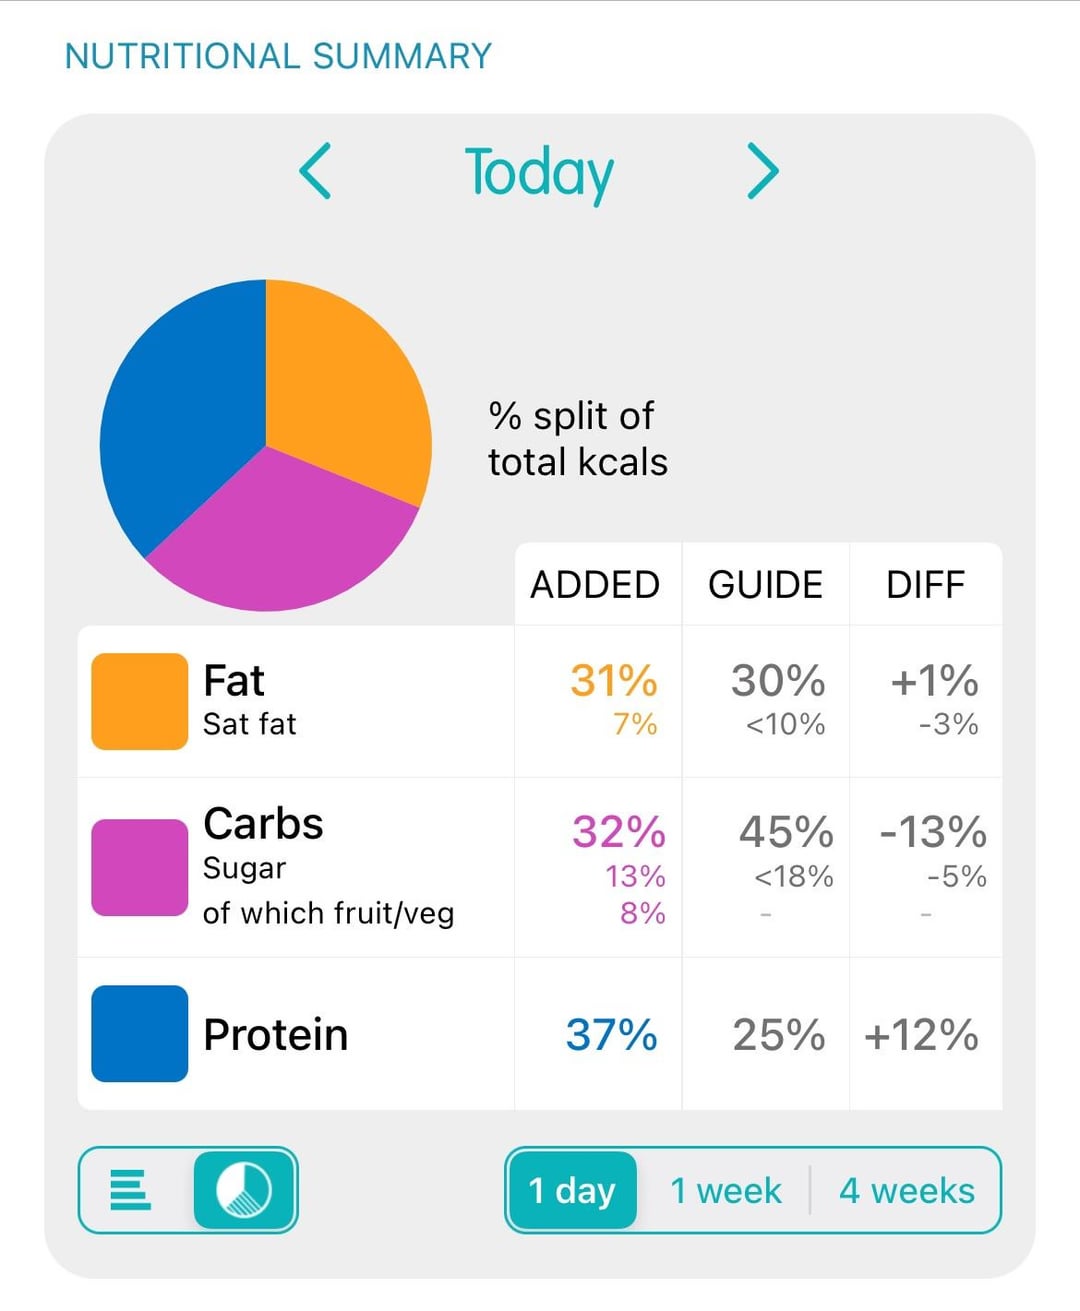Select the 1 week time range

726,1190
